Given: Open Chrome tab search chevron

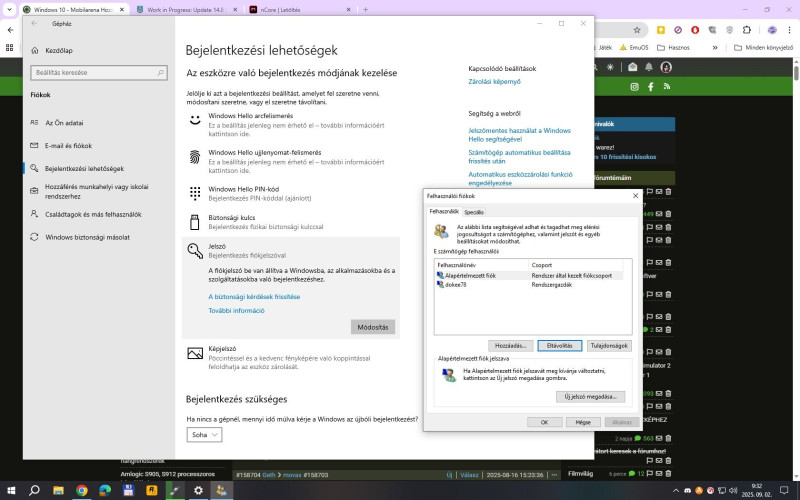Looking at the screenshot, I should tap(9, 9).
